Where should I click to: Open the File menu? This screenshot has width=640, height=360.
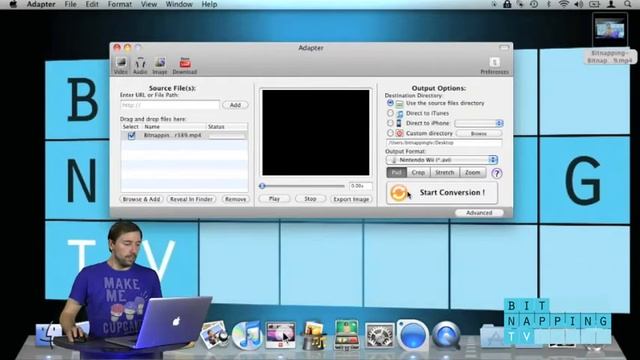click(70, 4)
